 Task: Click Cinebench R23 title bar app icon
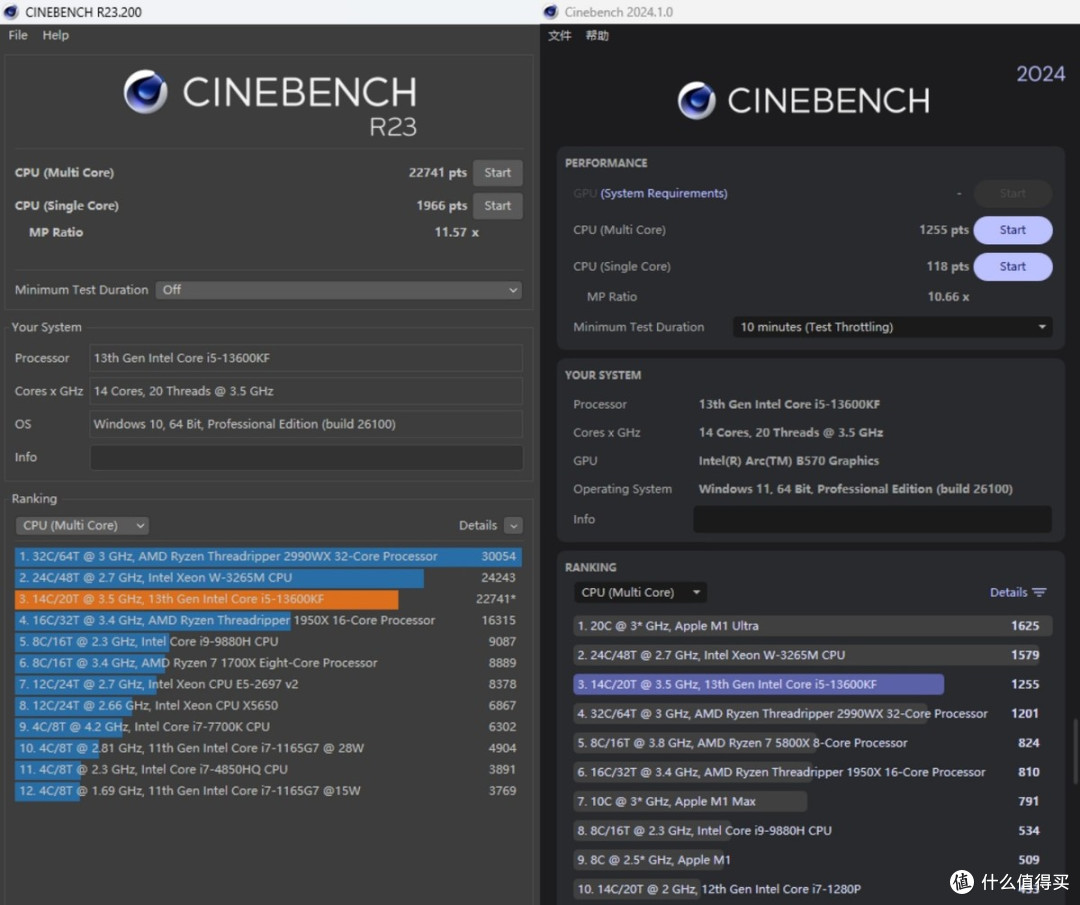pyautogui.click(x=10, y=12)
